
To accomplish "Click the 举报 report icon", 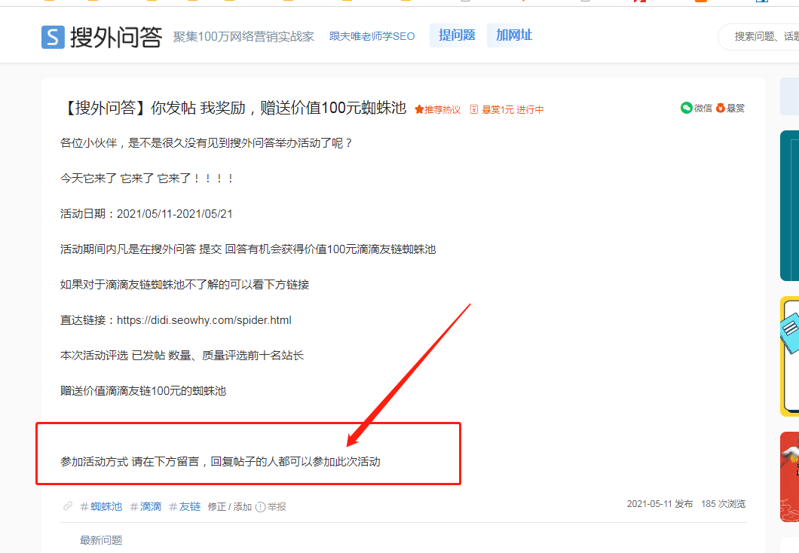I will 260,507.
